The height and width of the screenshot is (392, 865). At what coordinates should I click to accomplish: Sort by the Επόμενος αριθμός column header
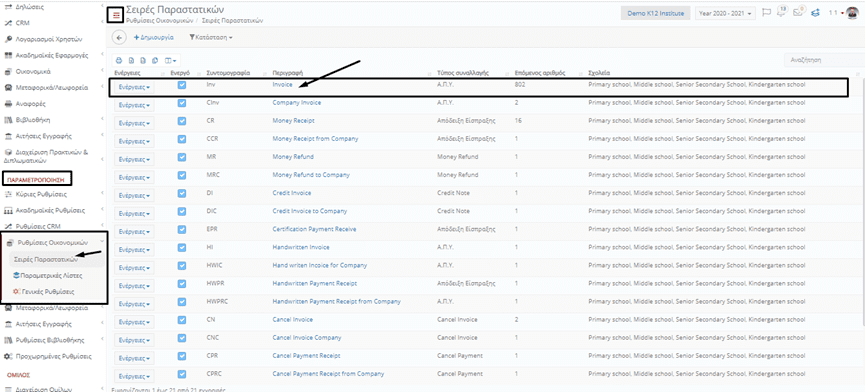click(x=540, y=73)
